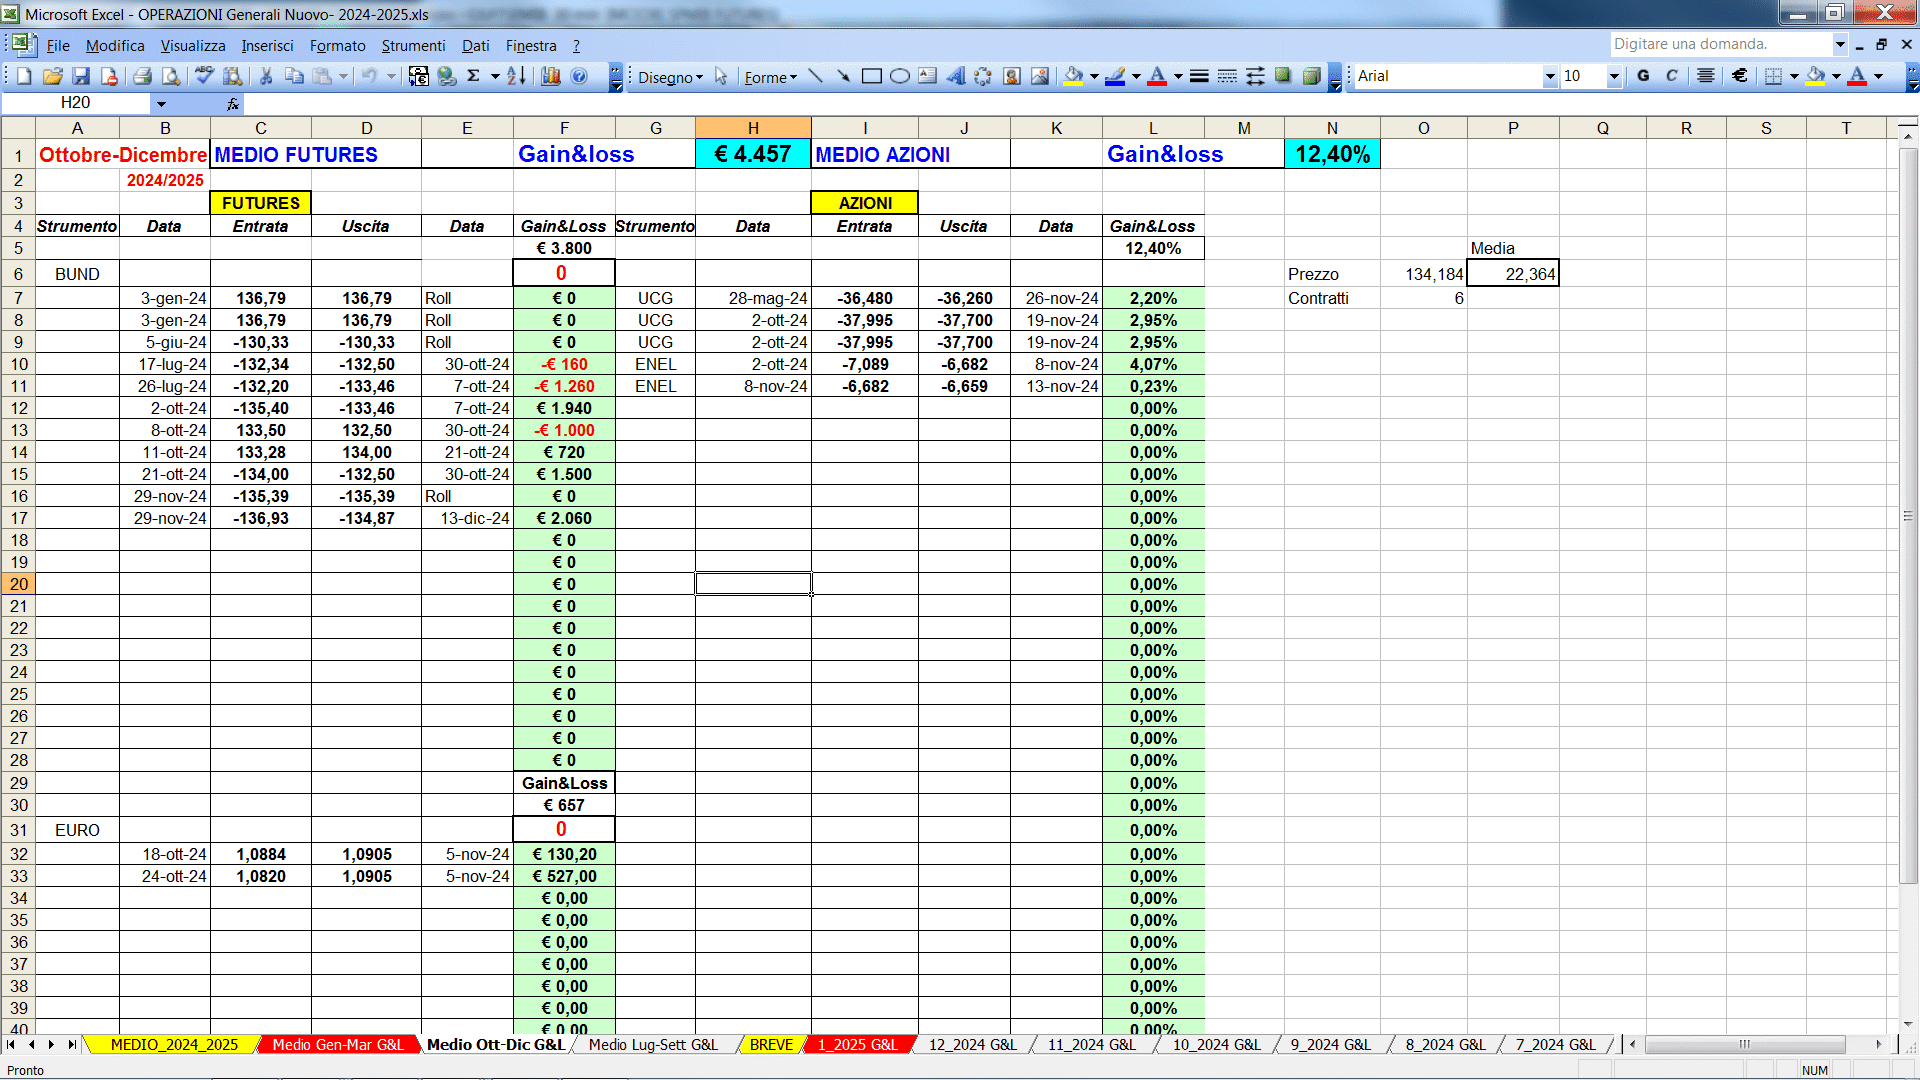Select column H header
Screen dimensions: 1920x1080
753,128
